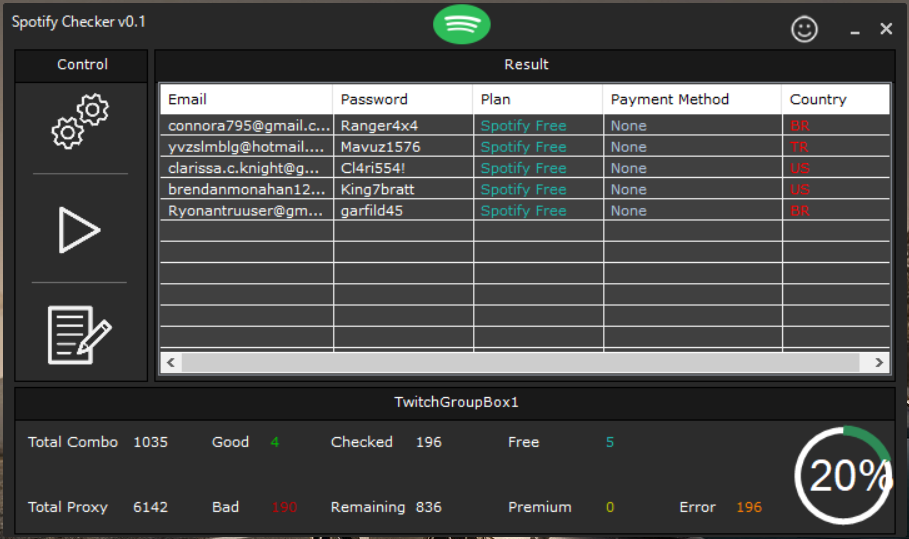The height and width of the screenshot is (539, 909).
Task: Open settings via the double gears icon
Action: pos(80,121)
